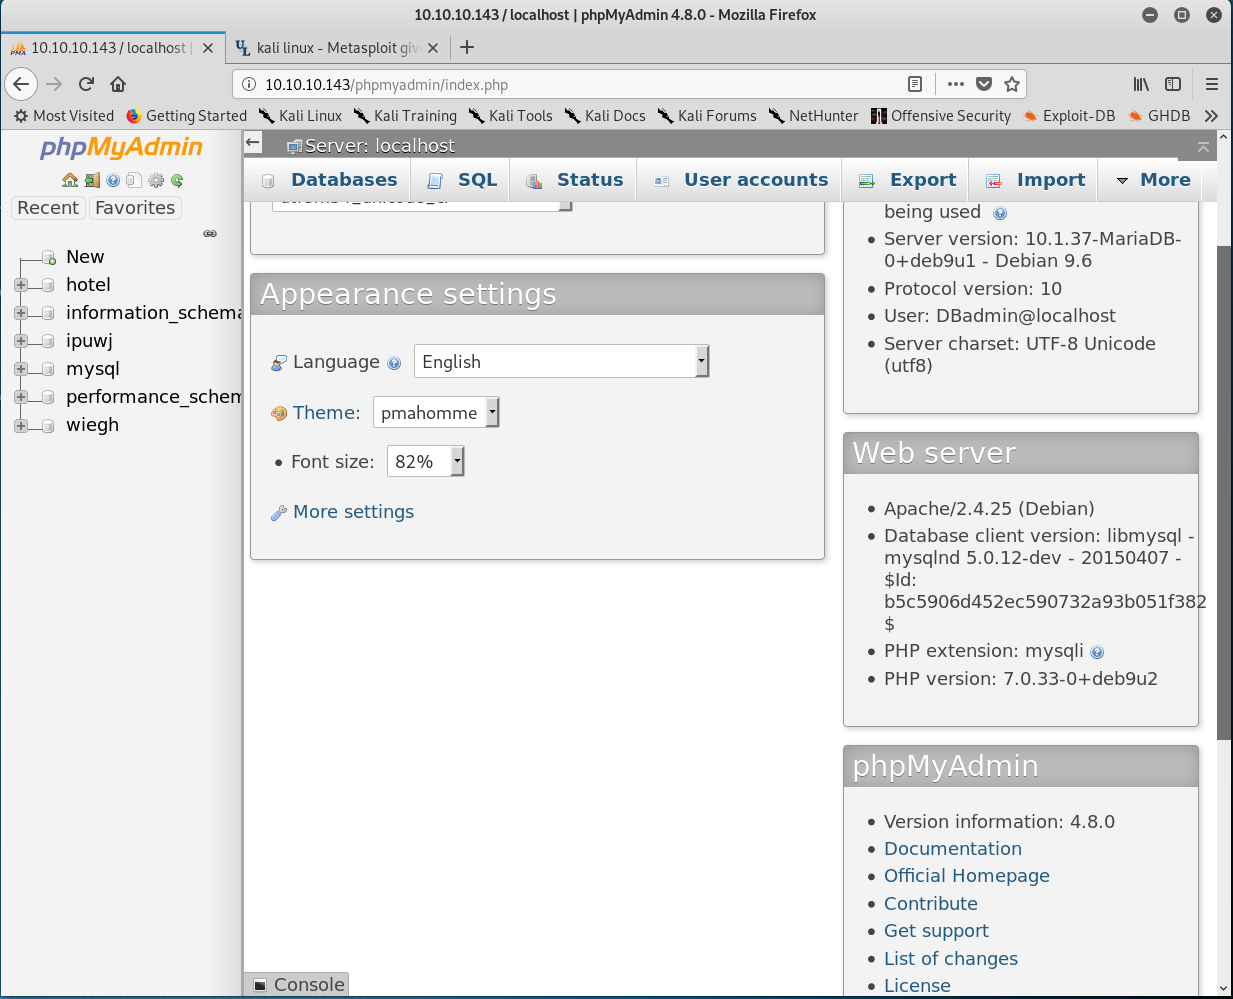Open a new browser tab with plus
Viewport: 1233px width, 999px height.
click(x=467, y=47)
